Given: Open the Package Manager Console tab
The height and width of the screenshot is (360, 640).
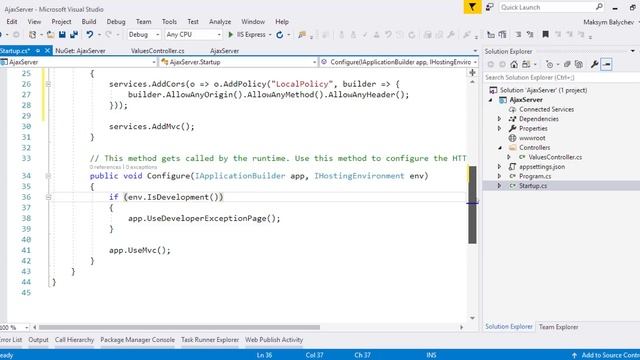Looking at the screenshot, I should coord(138,340).
